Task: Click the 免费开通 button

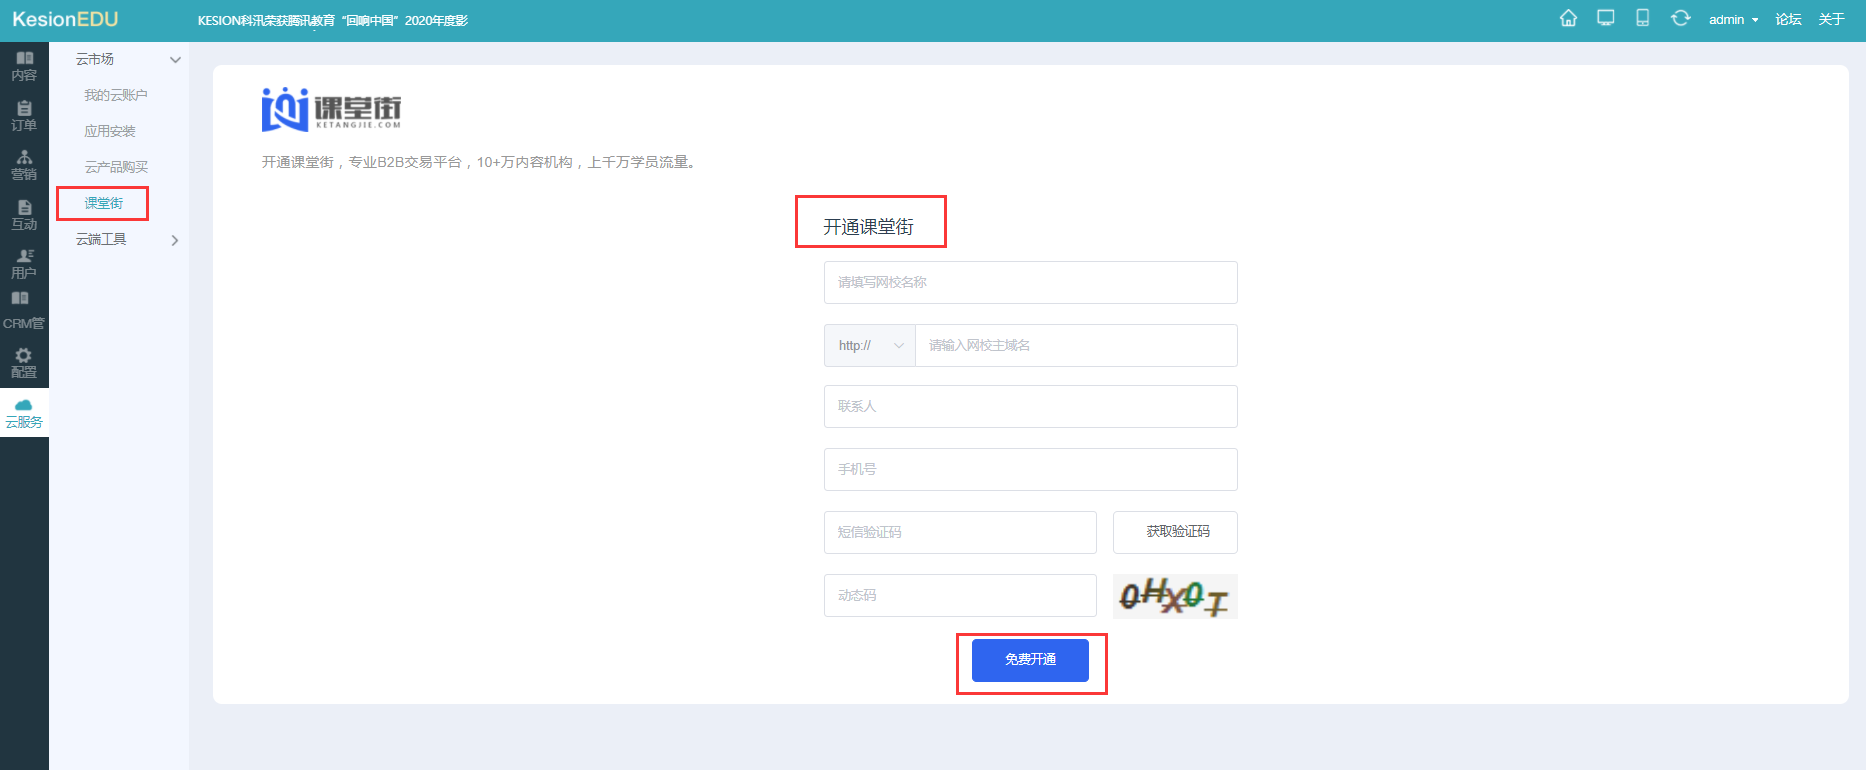Action: pos(1030,660)
